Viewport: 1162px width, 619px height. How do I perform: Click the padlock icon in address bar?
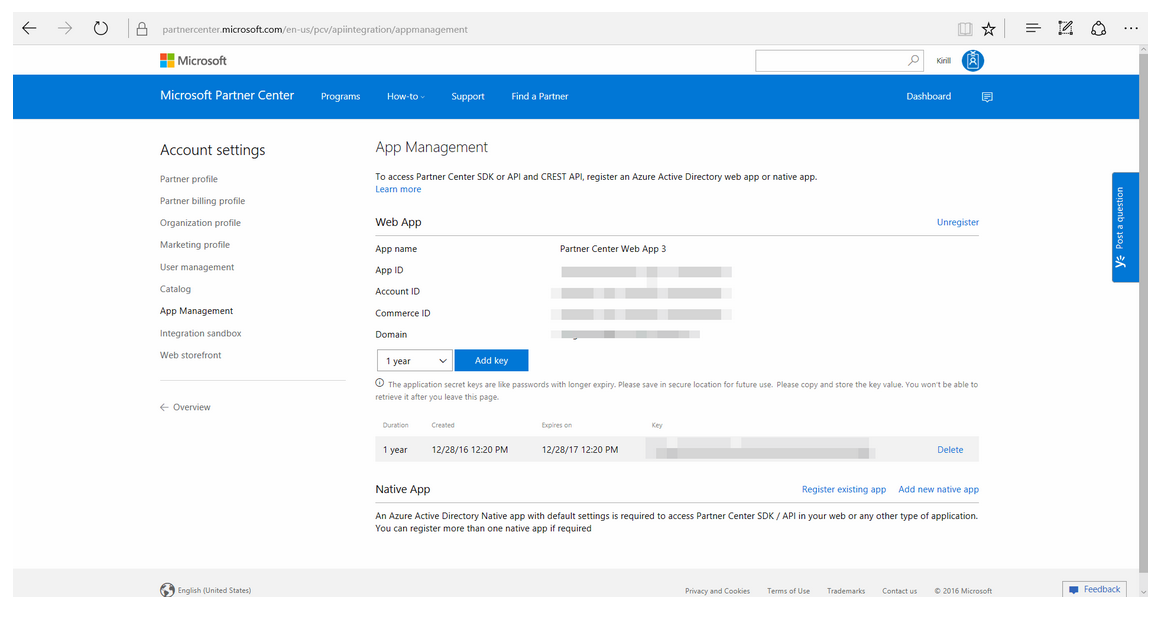tap(142, 29)
